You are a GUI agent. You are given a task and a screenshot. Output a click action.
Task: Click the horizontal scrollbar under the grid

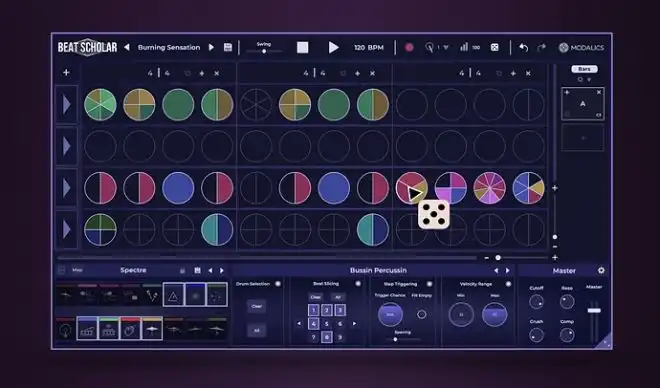point(267,258)
